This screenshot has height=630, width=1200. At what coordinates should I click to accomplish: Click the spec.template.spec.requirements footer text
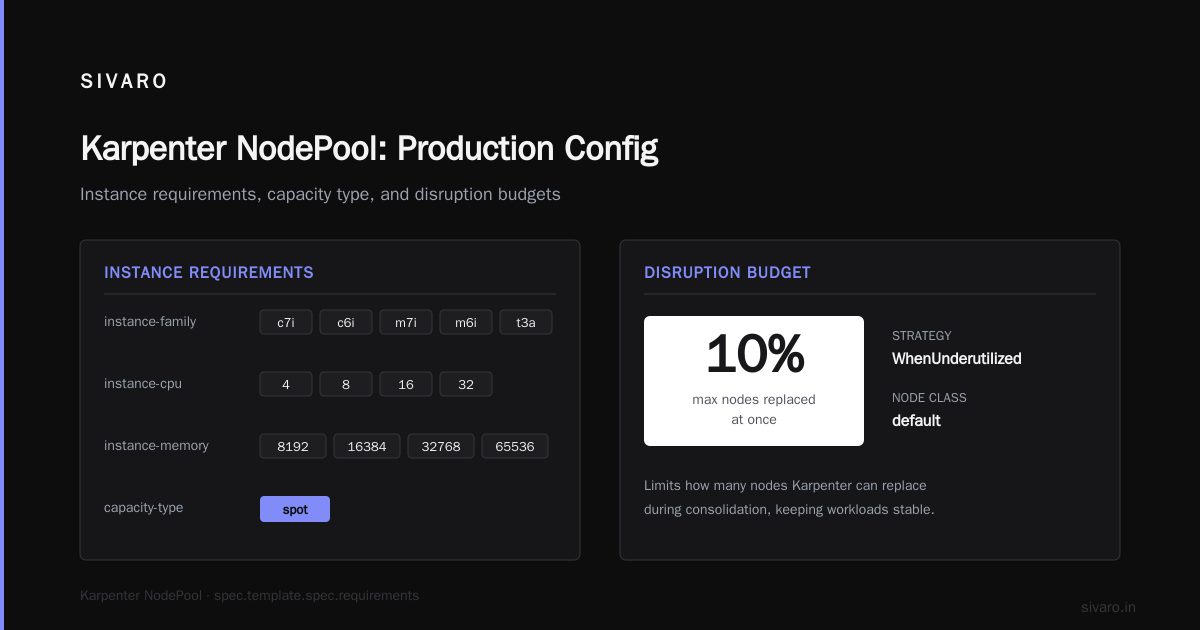(x=316, y=595)
